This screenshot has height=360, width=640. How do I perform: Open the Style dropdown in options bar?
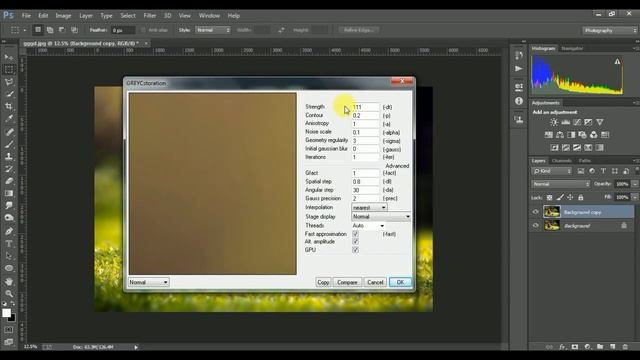[213, 30]
